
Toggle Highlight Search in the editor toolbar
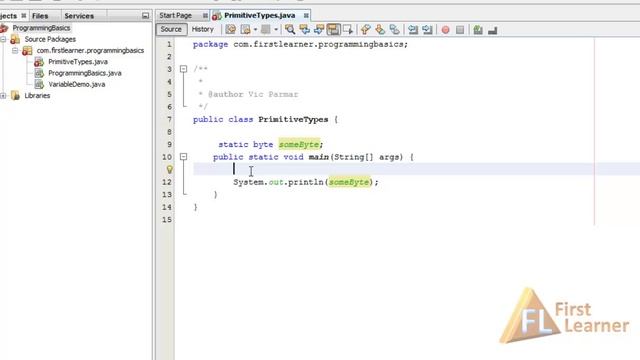333,29
